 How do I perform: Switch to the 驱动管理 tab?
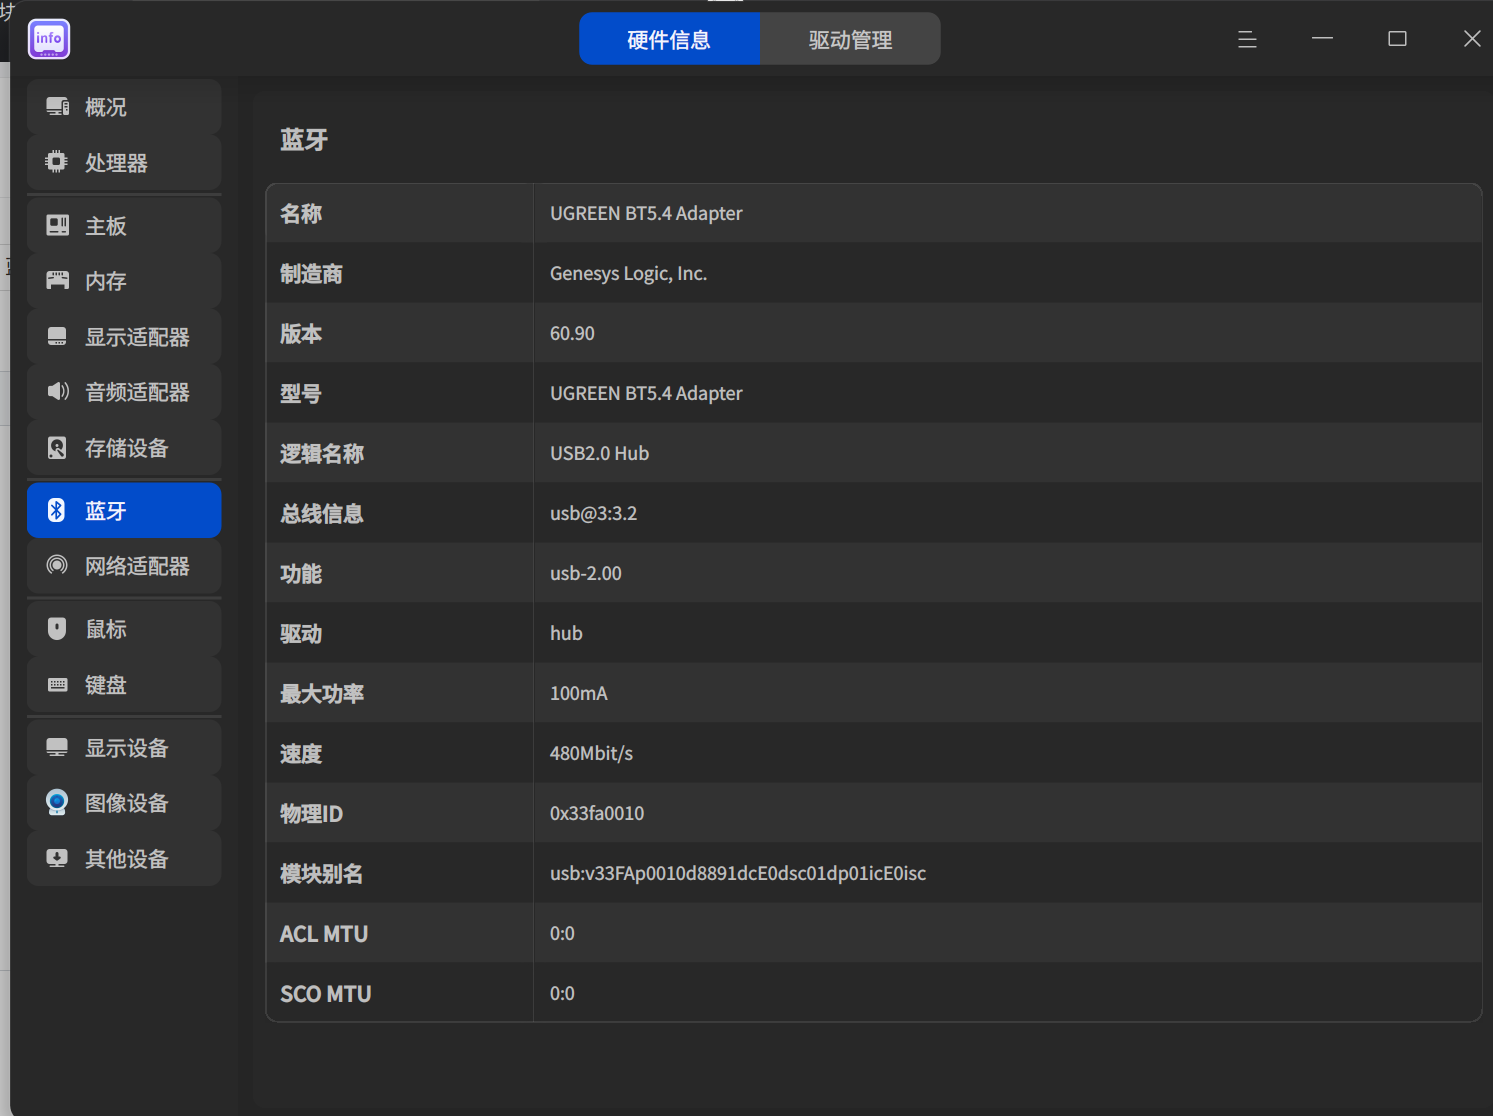point(850,39)
